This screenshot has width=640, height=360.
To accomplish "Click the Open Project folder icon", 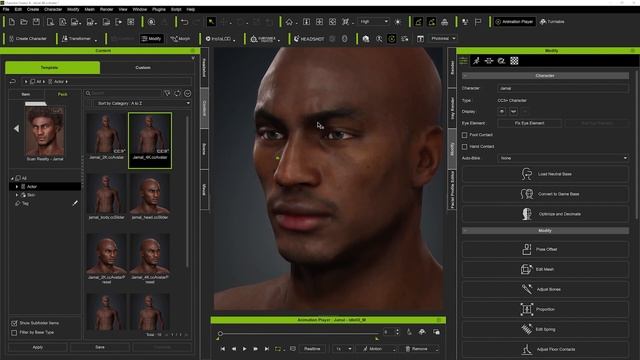I will click(24, 22).
